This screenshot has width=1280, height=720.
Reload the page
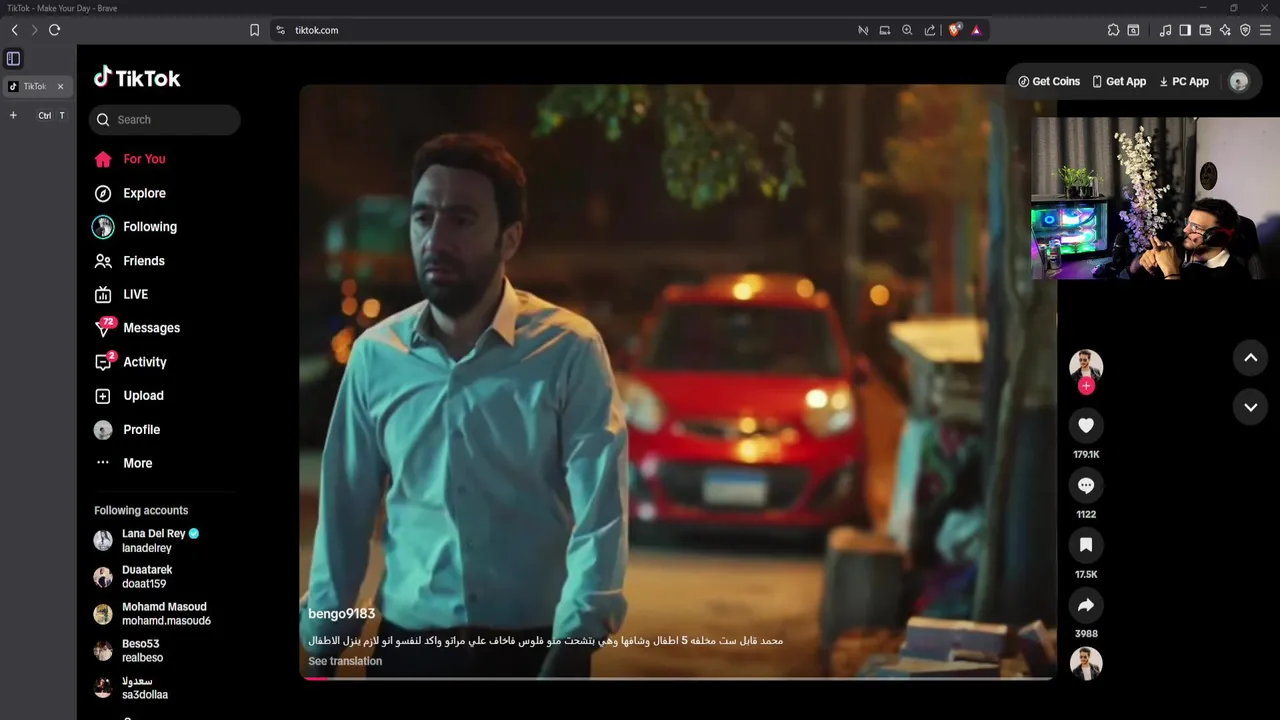[x=55, y=30]
